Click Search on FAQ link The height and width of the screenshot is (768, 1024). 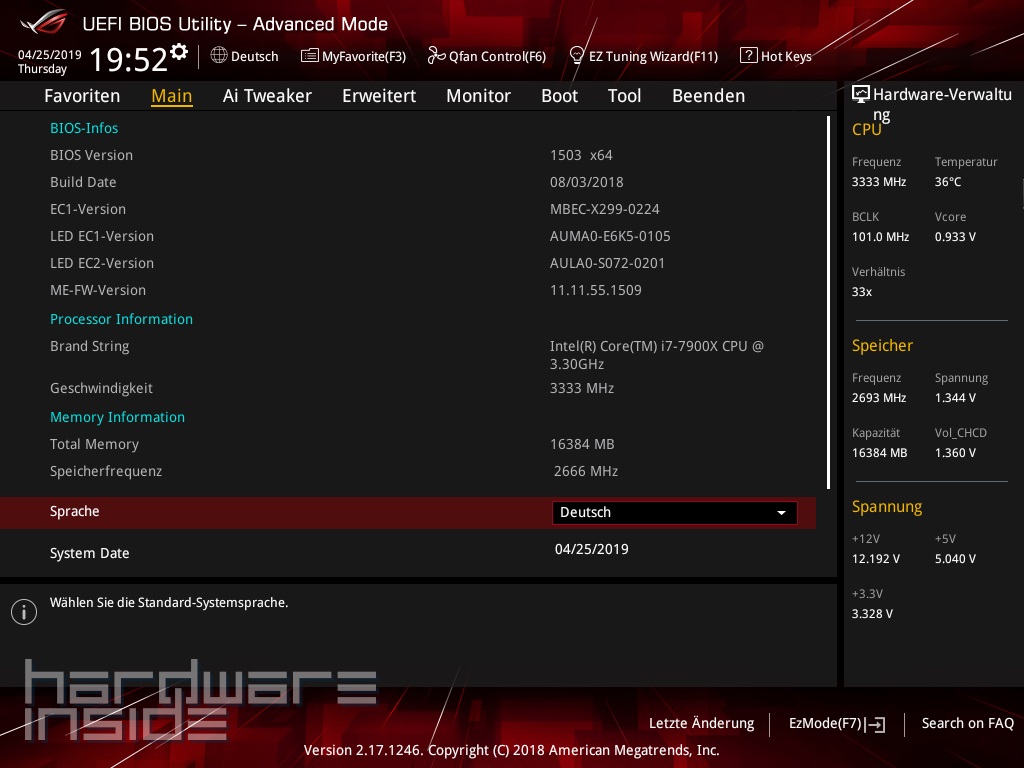point(968,724)
